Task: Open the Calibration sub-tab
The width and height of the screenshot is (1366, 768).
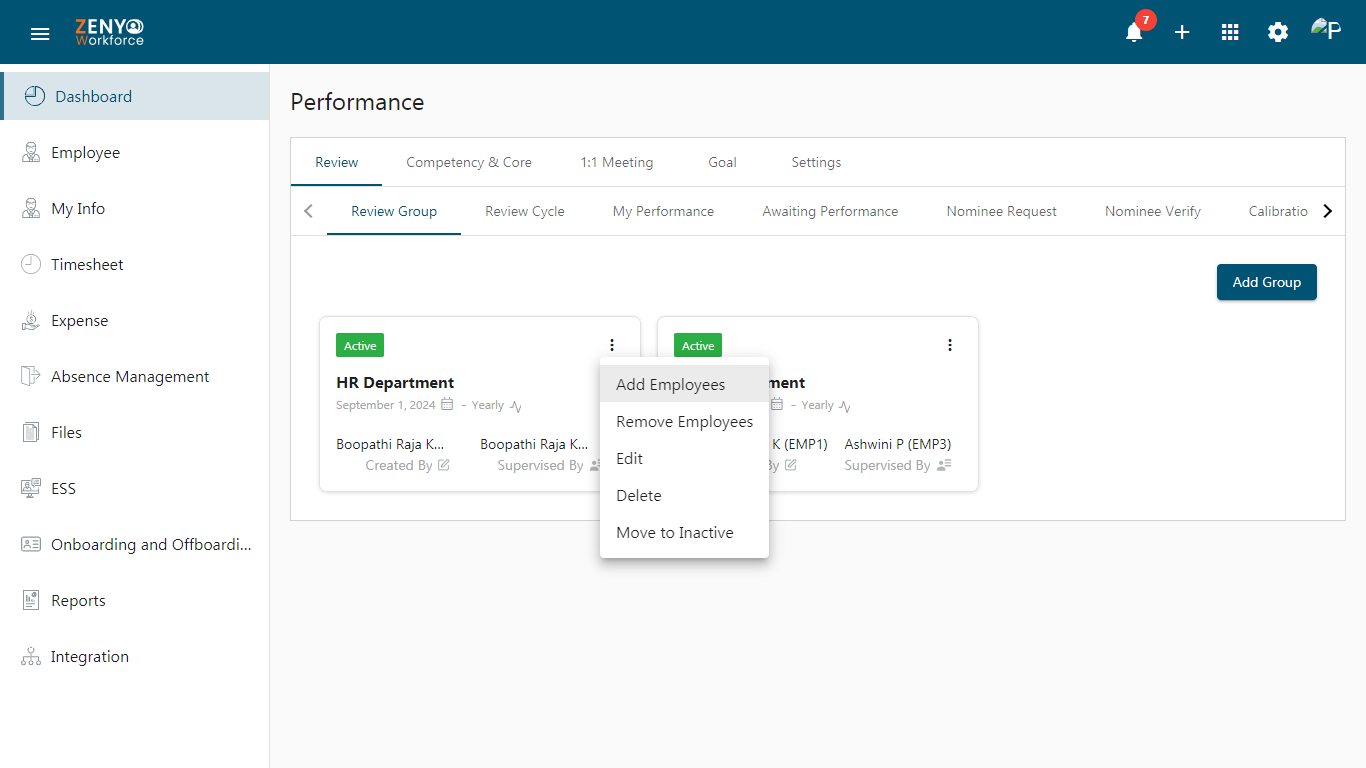Action: 1279,211
